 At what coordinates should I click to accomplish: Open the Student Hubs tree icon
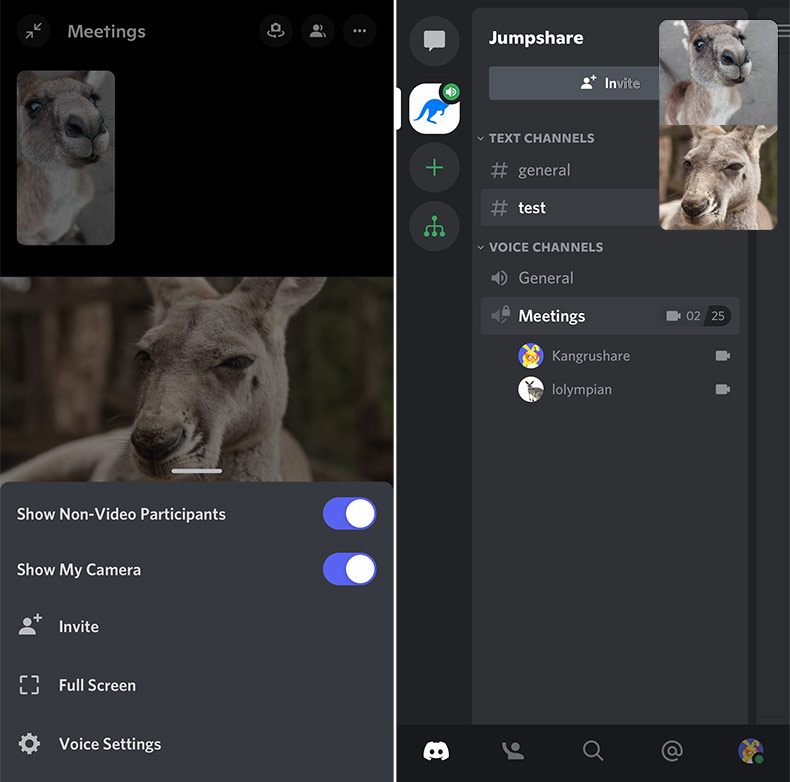(x=434, y=227)
